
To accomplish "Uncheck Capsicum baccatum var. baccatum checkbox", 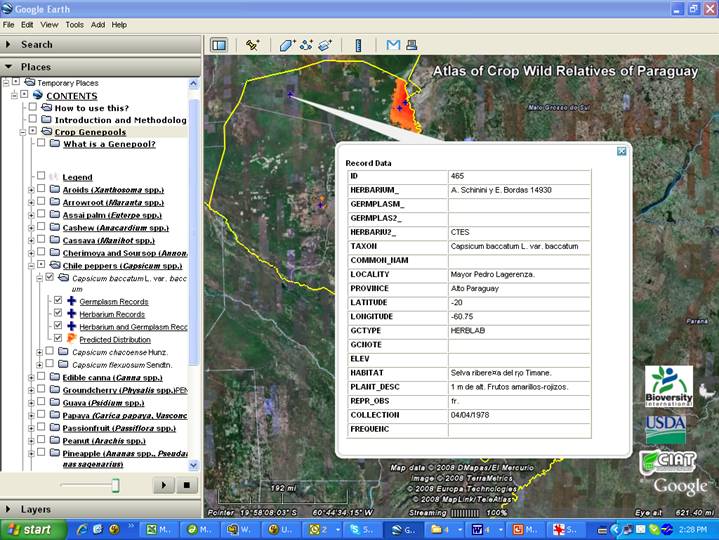I will pyautogui.click(x=50, y=277).
